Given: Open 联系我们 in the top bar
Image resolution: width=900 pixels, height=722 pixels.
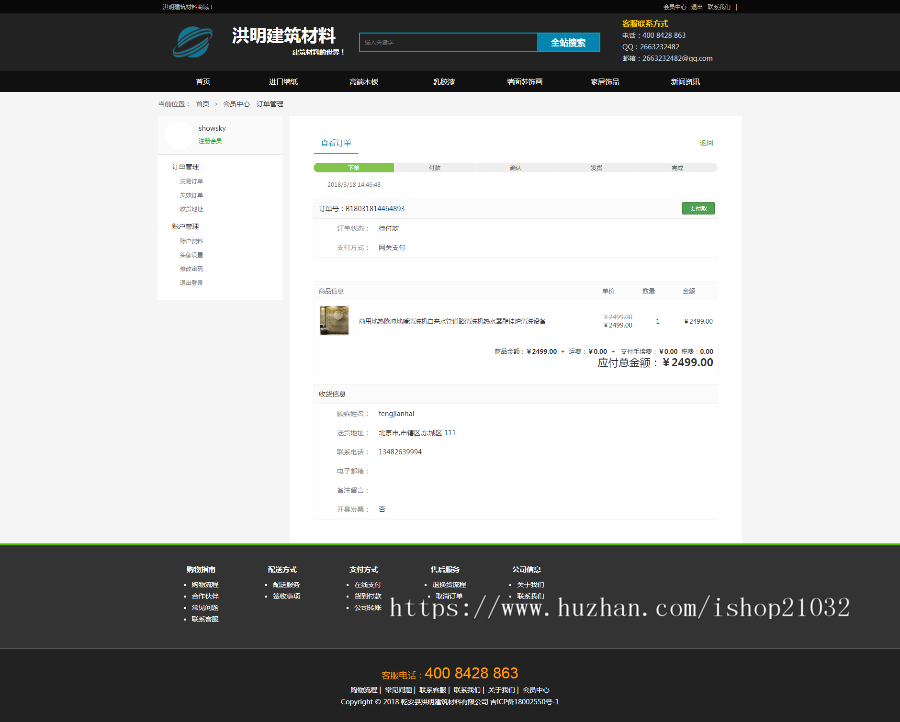Looking at the screenshot, I should pyautogui.click(x=719, y=7).
